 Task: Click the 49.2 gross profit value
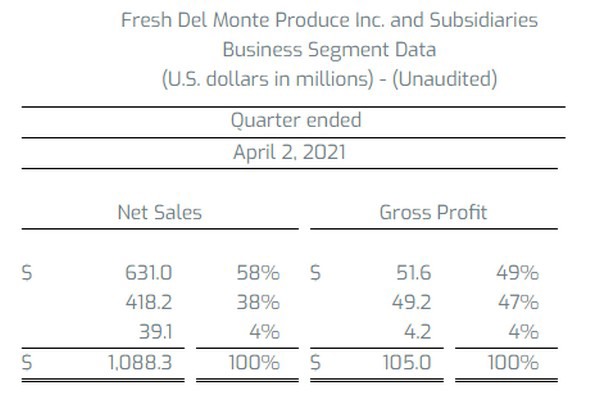pos(412,302)
